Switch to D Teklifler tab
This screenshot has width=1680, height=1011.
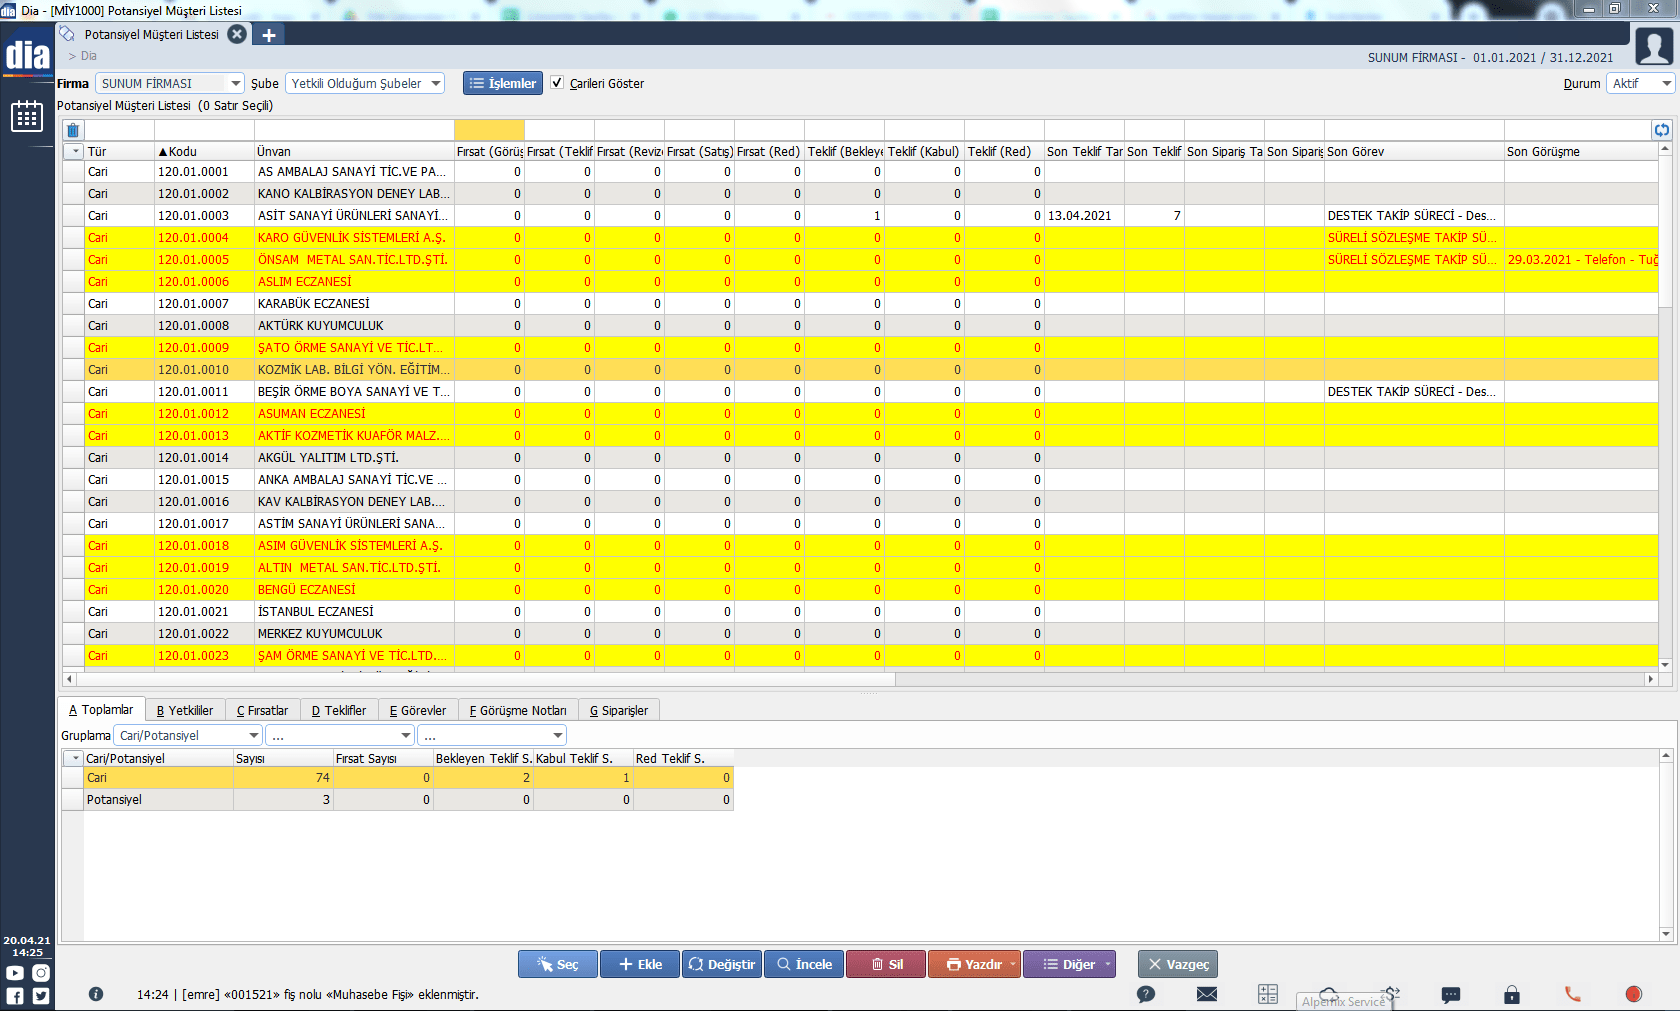pyautogui.click(x=339, y=711)
